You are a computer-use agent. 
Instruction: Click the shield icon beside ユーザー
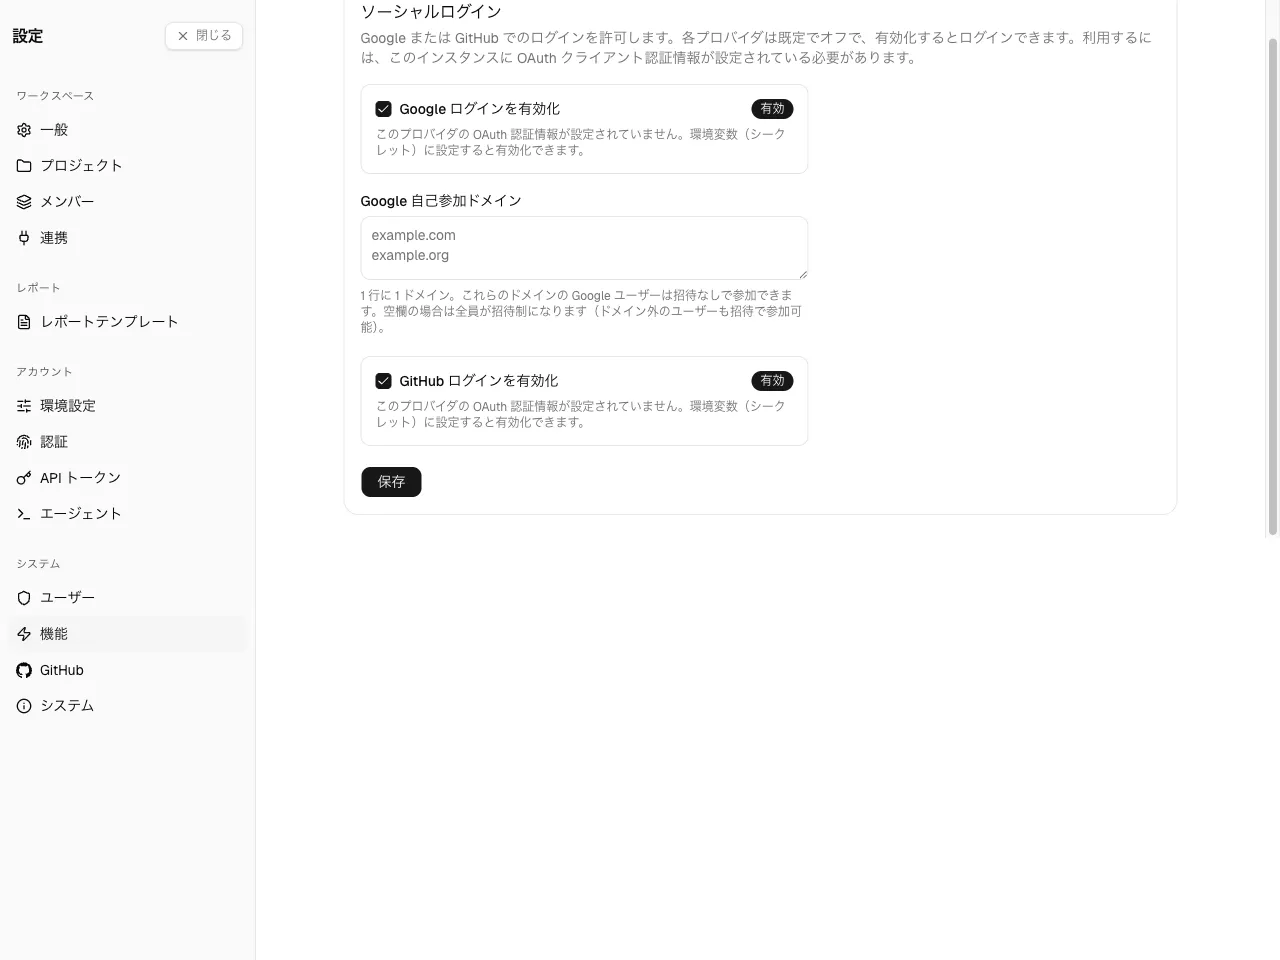click(24, 598)
